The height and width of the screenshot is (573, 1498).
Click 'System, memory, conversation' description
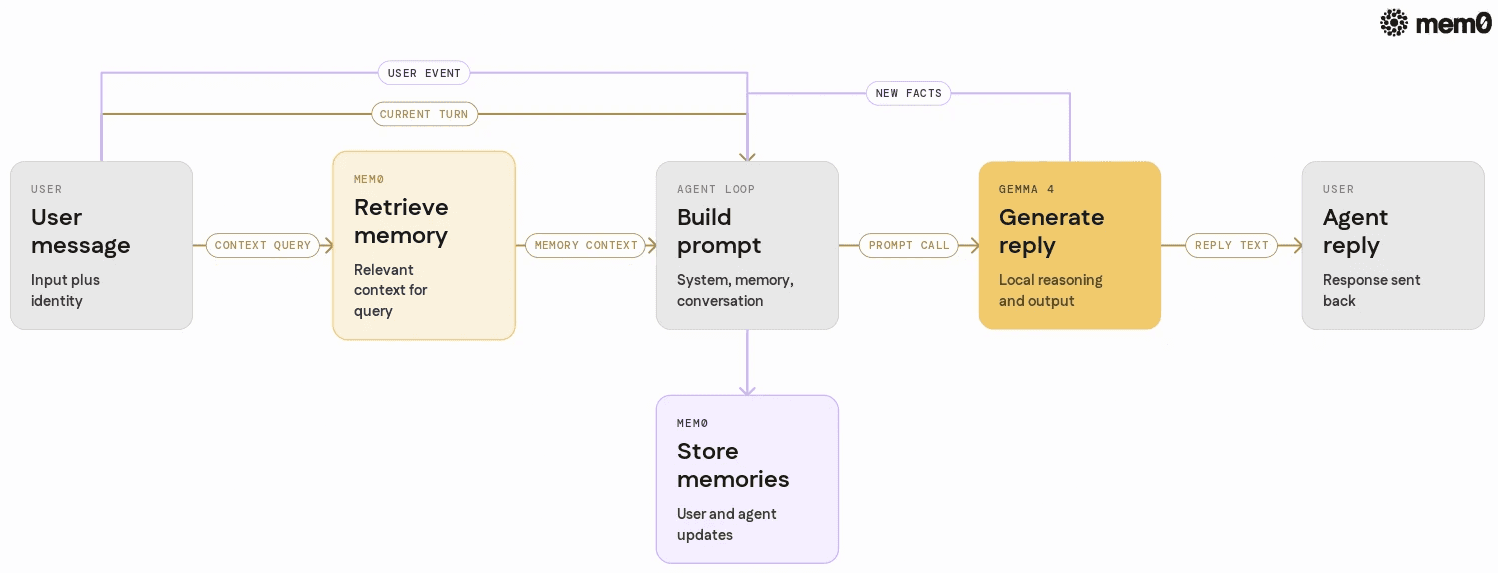point(735,290)
